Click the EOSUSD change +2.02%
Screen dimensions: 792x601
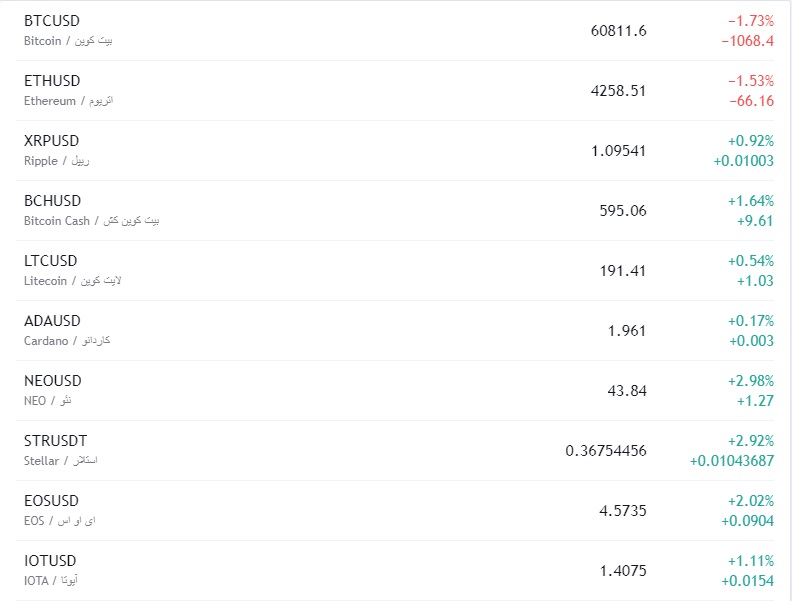750,501
